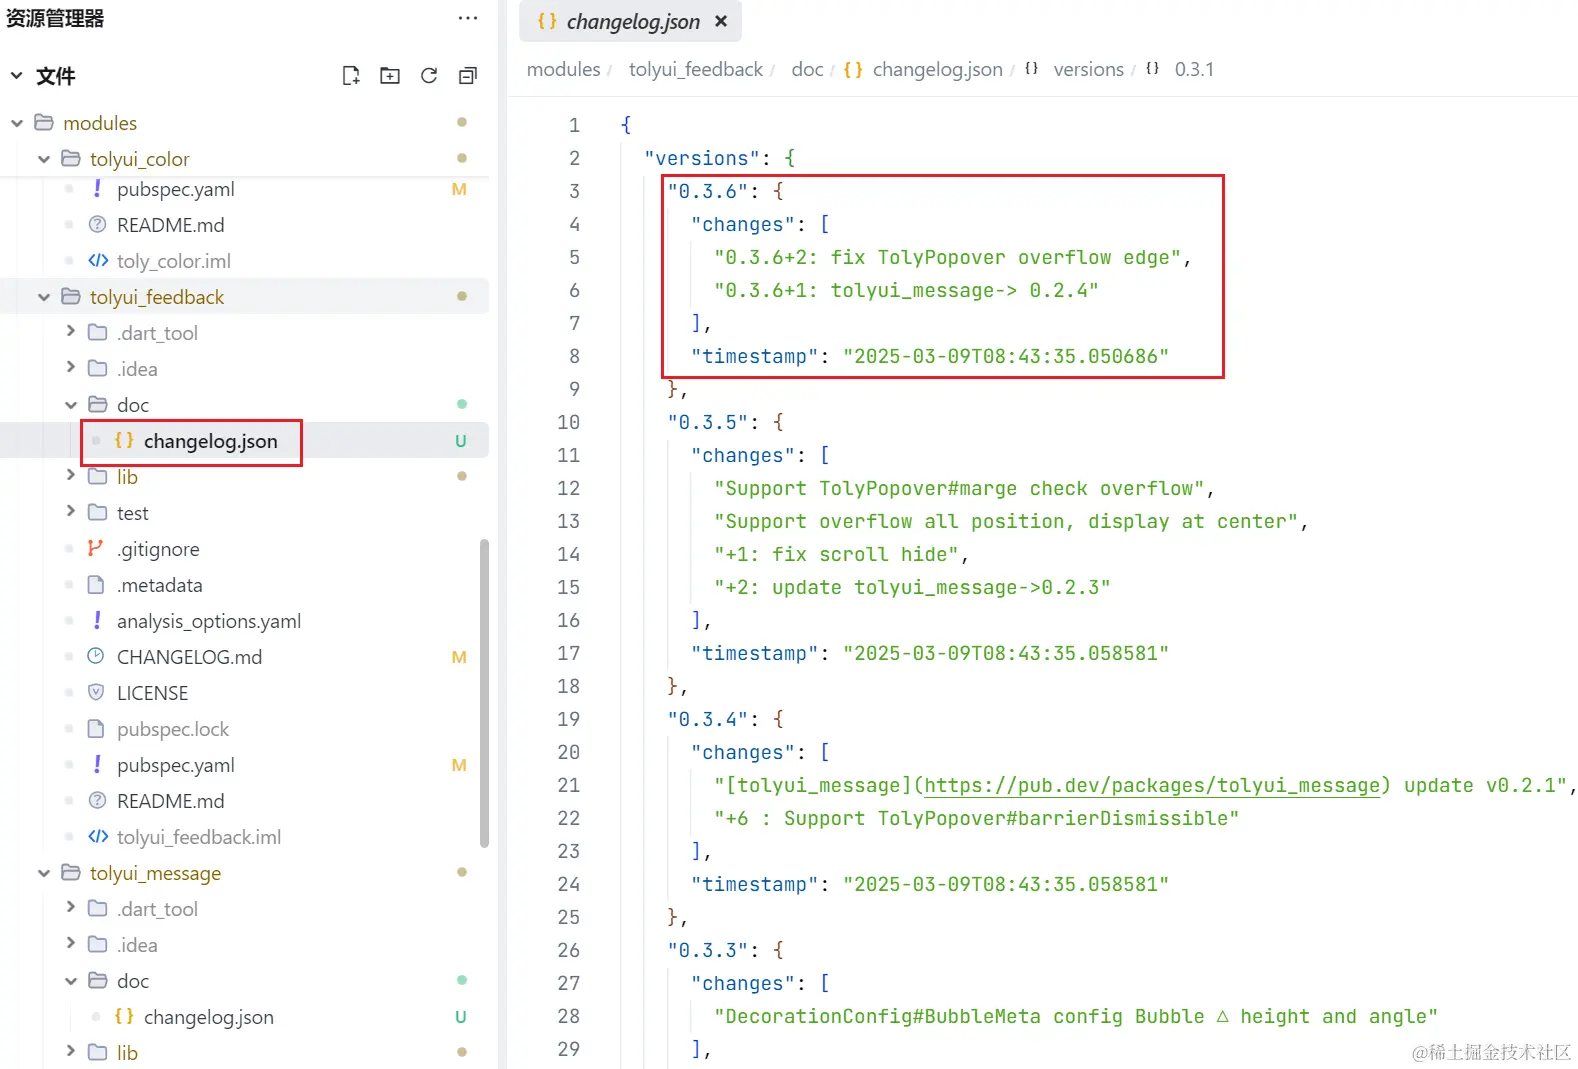Open the explorer more actions ellipsis menu

click(468, 18)
